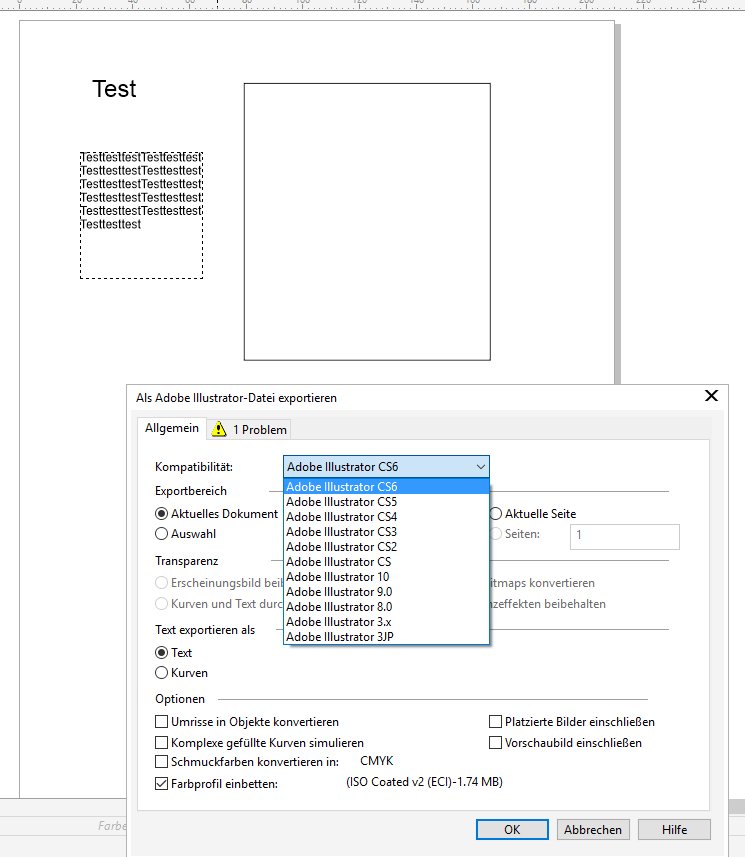Switch to the Allgemein tab
Image resolution: width=745 pixels, height=857 pixels.
point(172,428)
